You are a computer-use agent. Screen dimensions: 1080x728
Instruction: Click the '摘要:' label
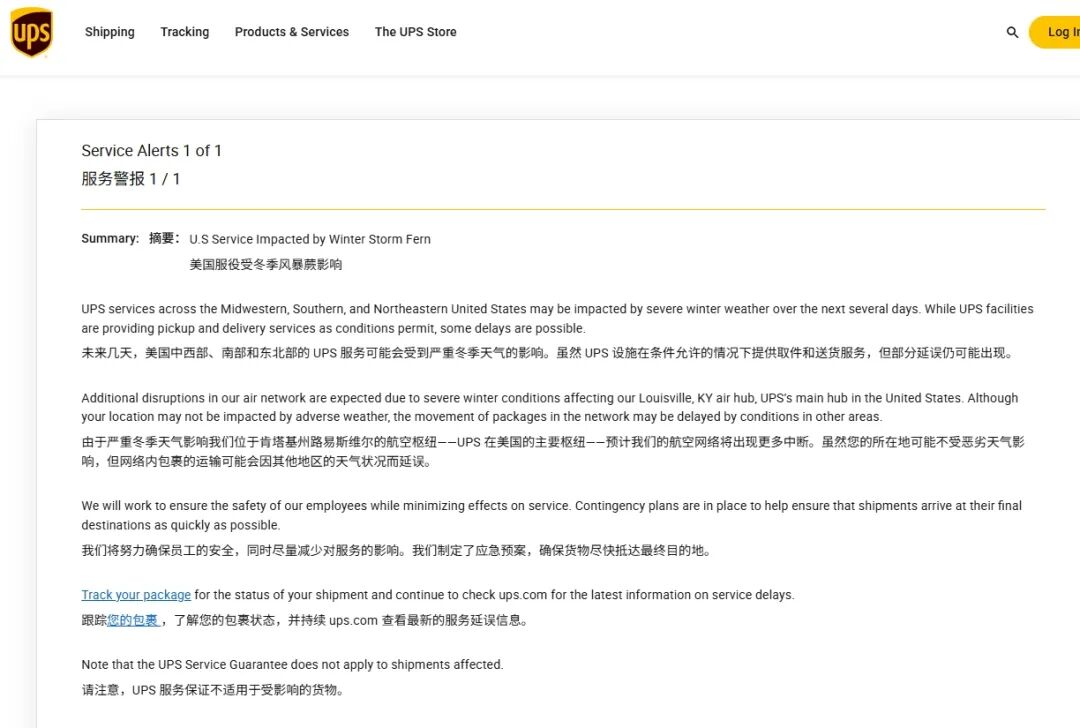point(164,239)
